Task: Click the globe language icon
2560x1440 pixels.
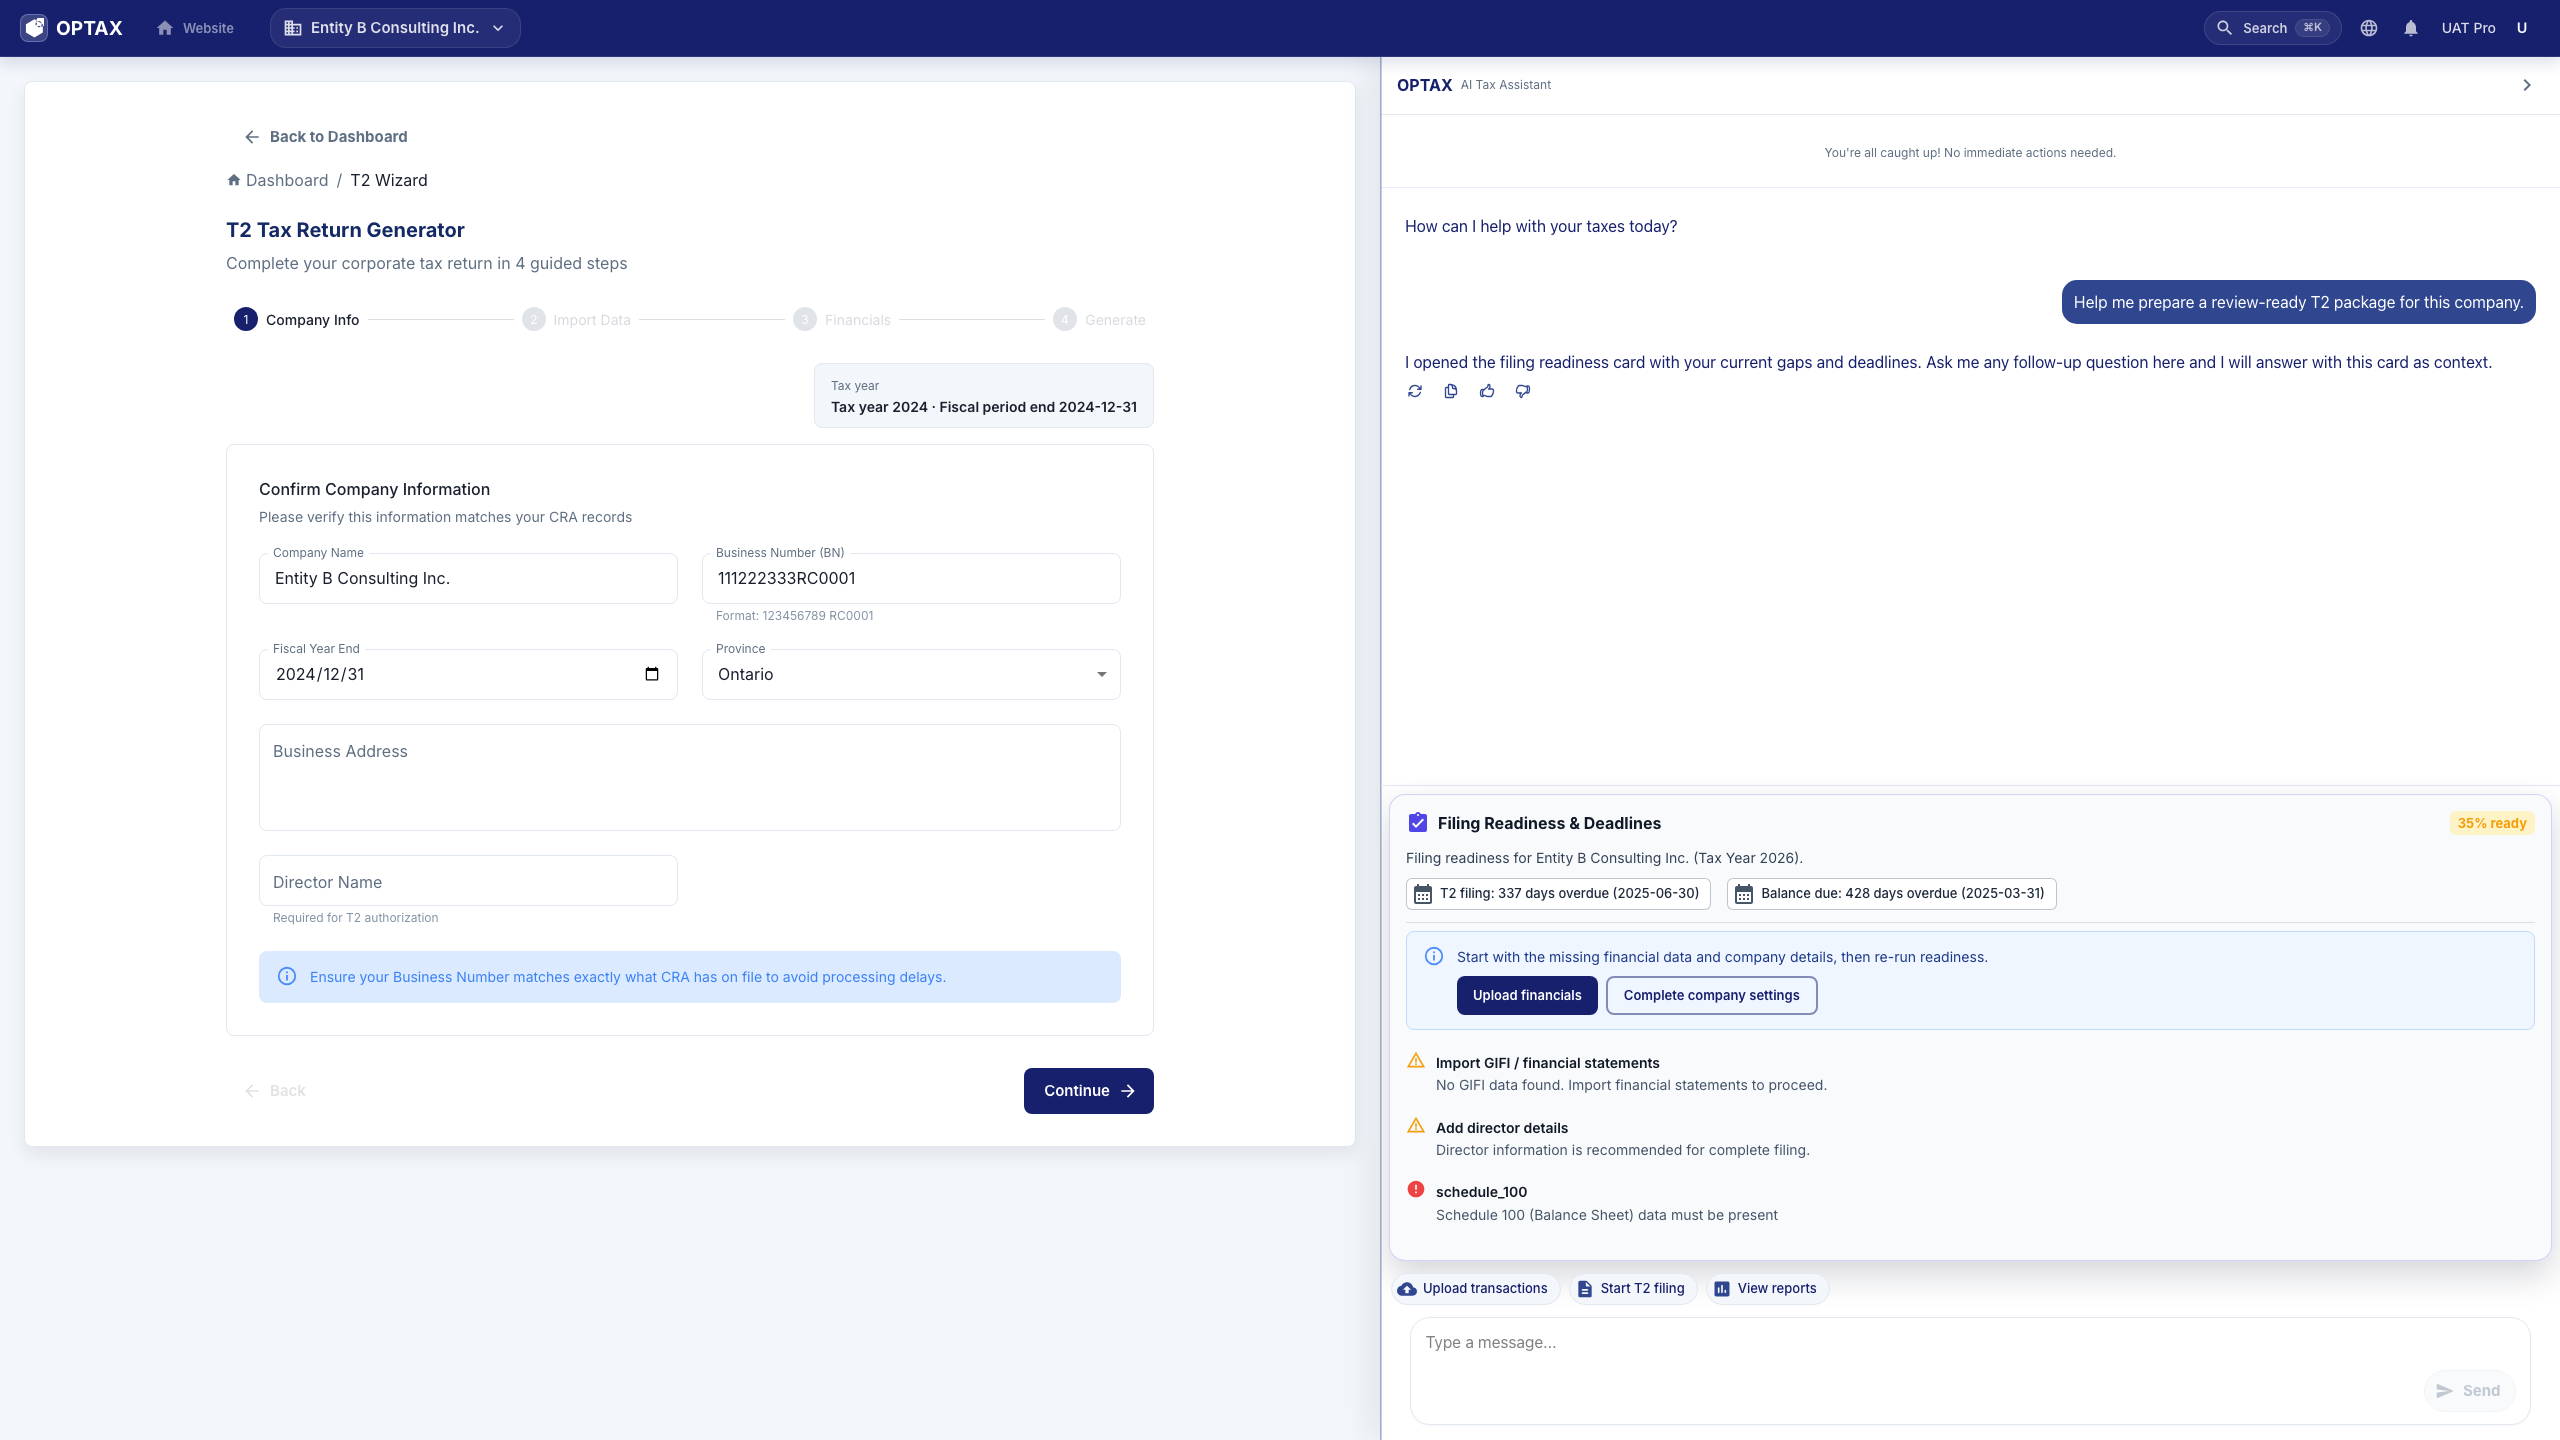Action: (x=2369, y=28)
